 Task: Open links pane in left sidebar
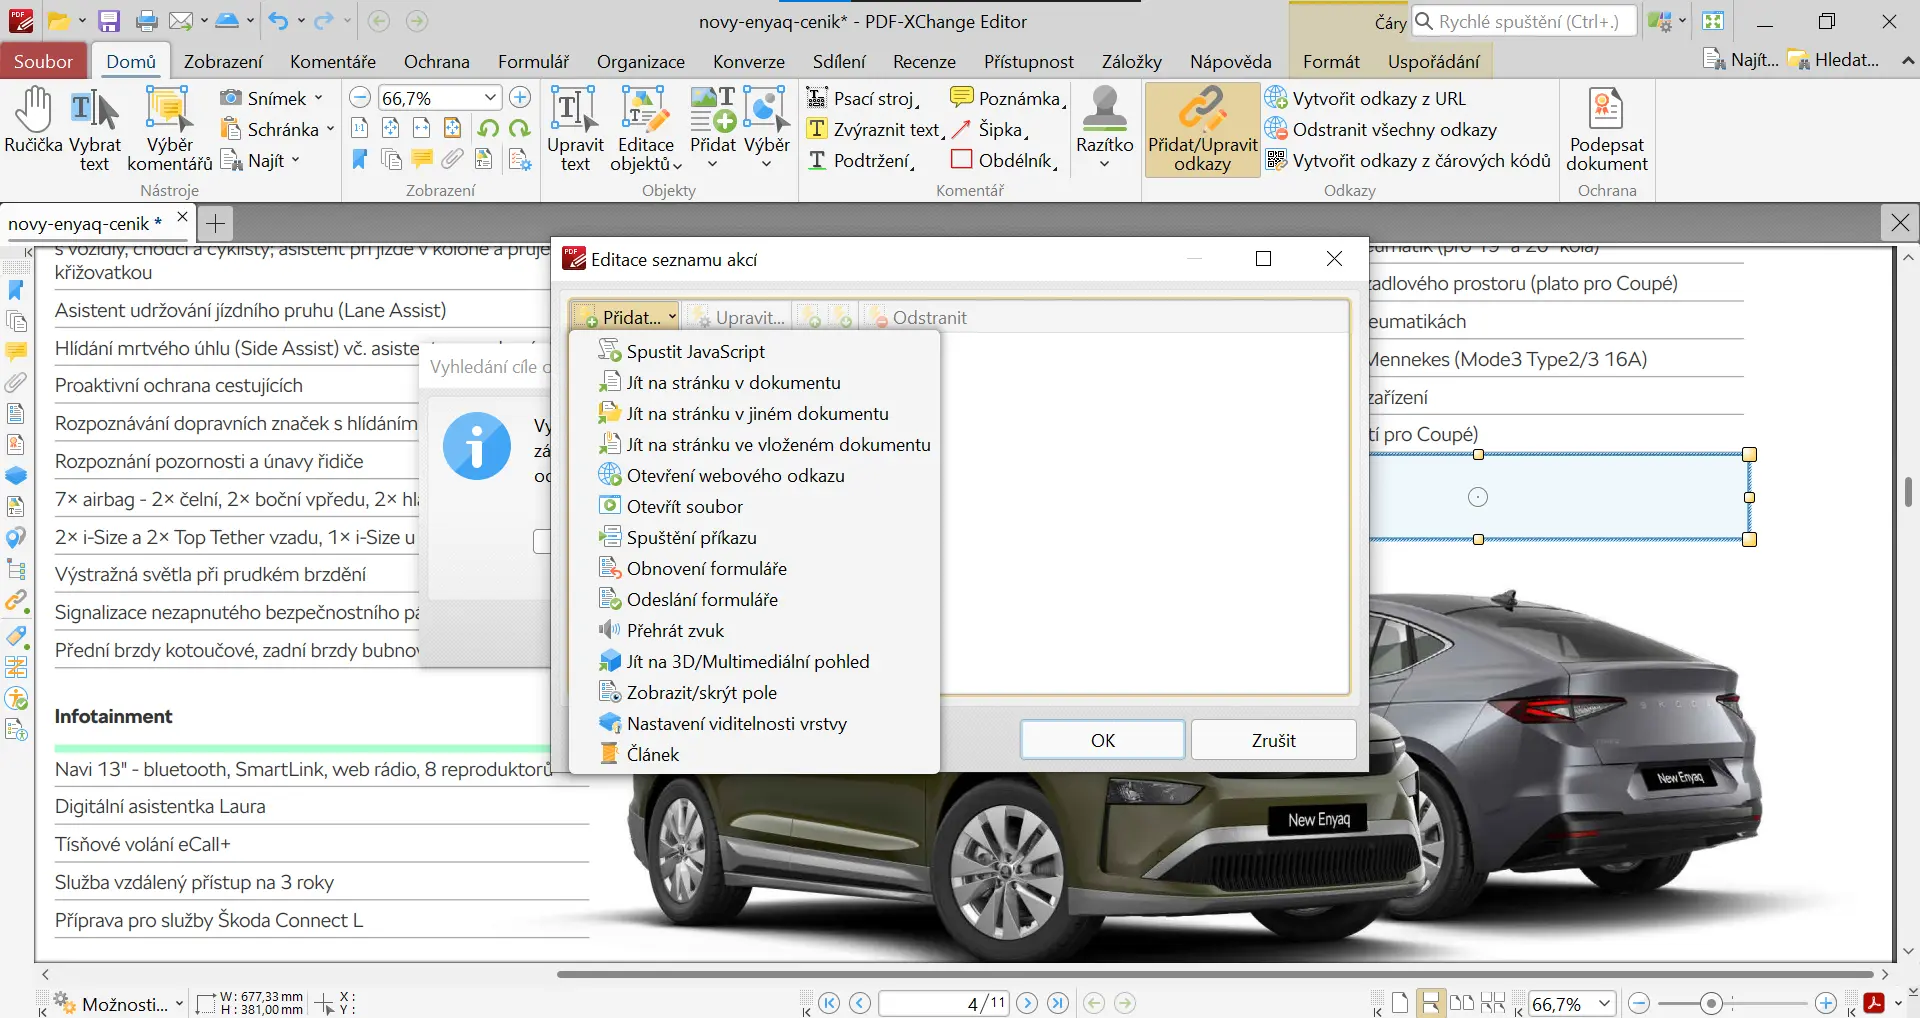(16, 601)
